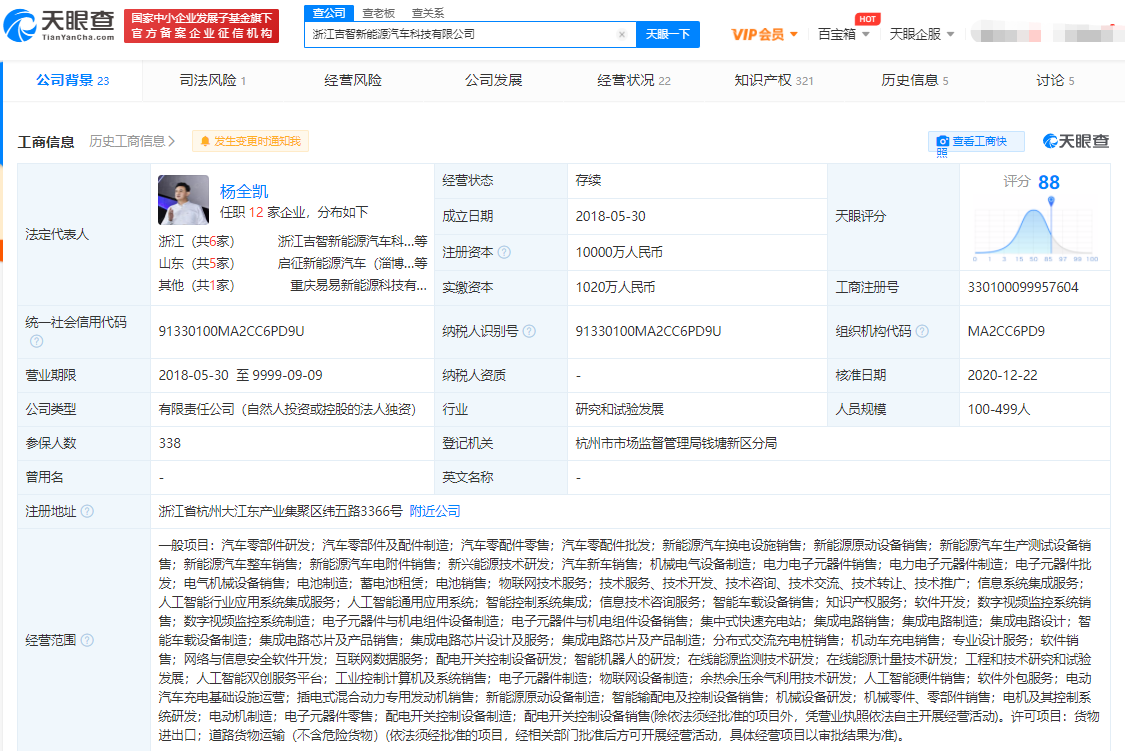Click the 公司类型 value 有限责任公司
Screen dimensions: 1125x751
pyautogui.click(x=288, y=410)
